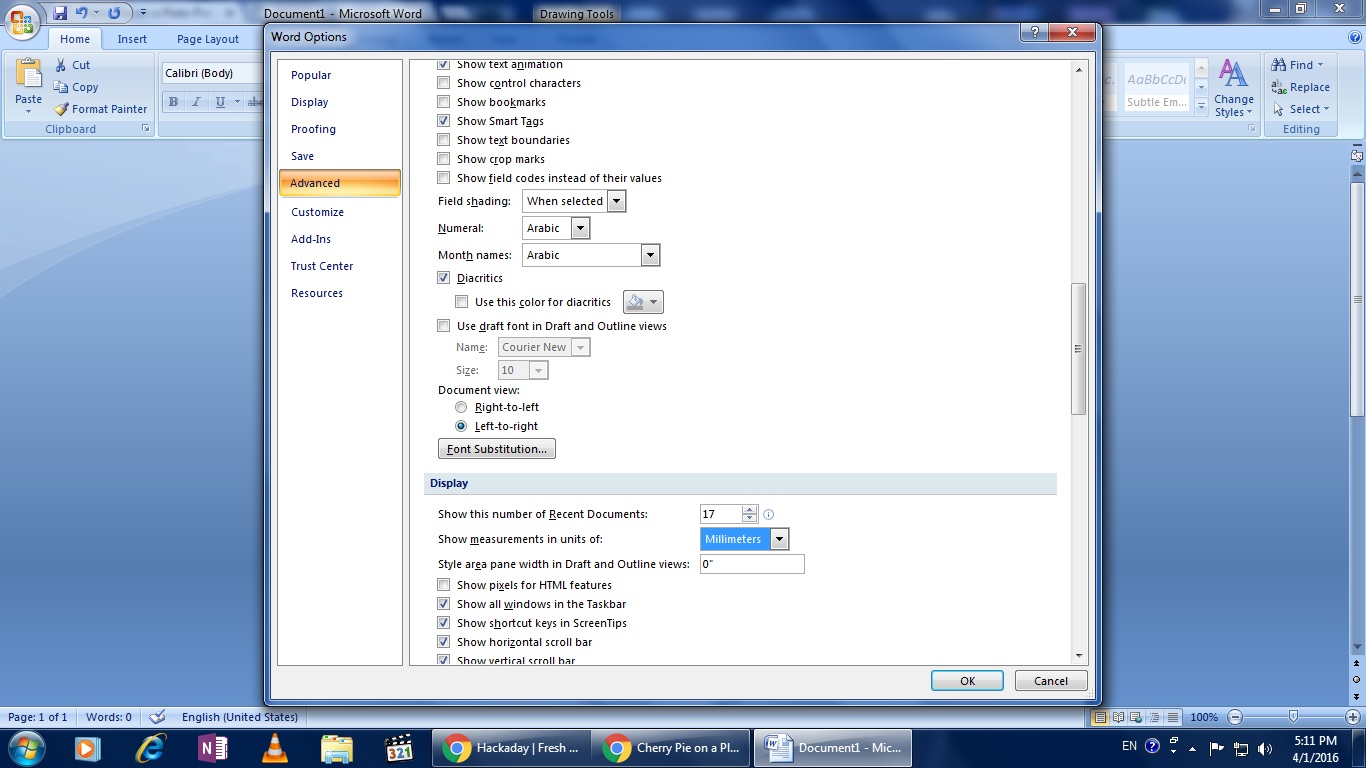Click the Zoom In plus button
This screenshot has height=768, width=1366.
[x=1352, y=717]
